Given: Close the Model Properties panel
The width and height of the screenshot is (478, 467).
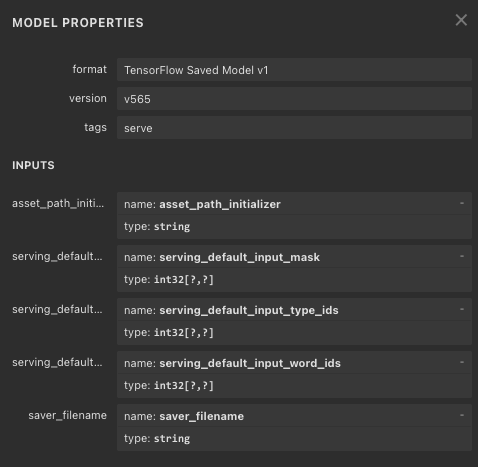Looking at the screenshot, I should click(x=461, y=20).
